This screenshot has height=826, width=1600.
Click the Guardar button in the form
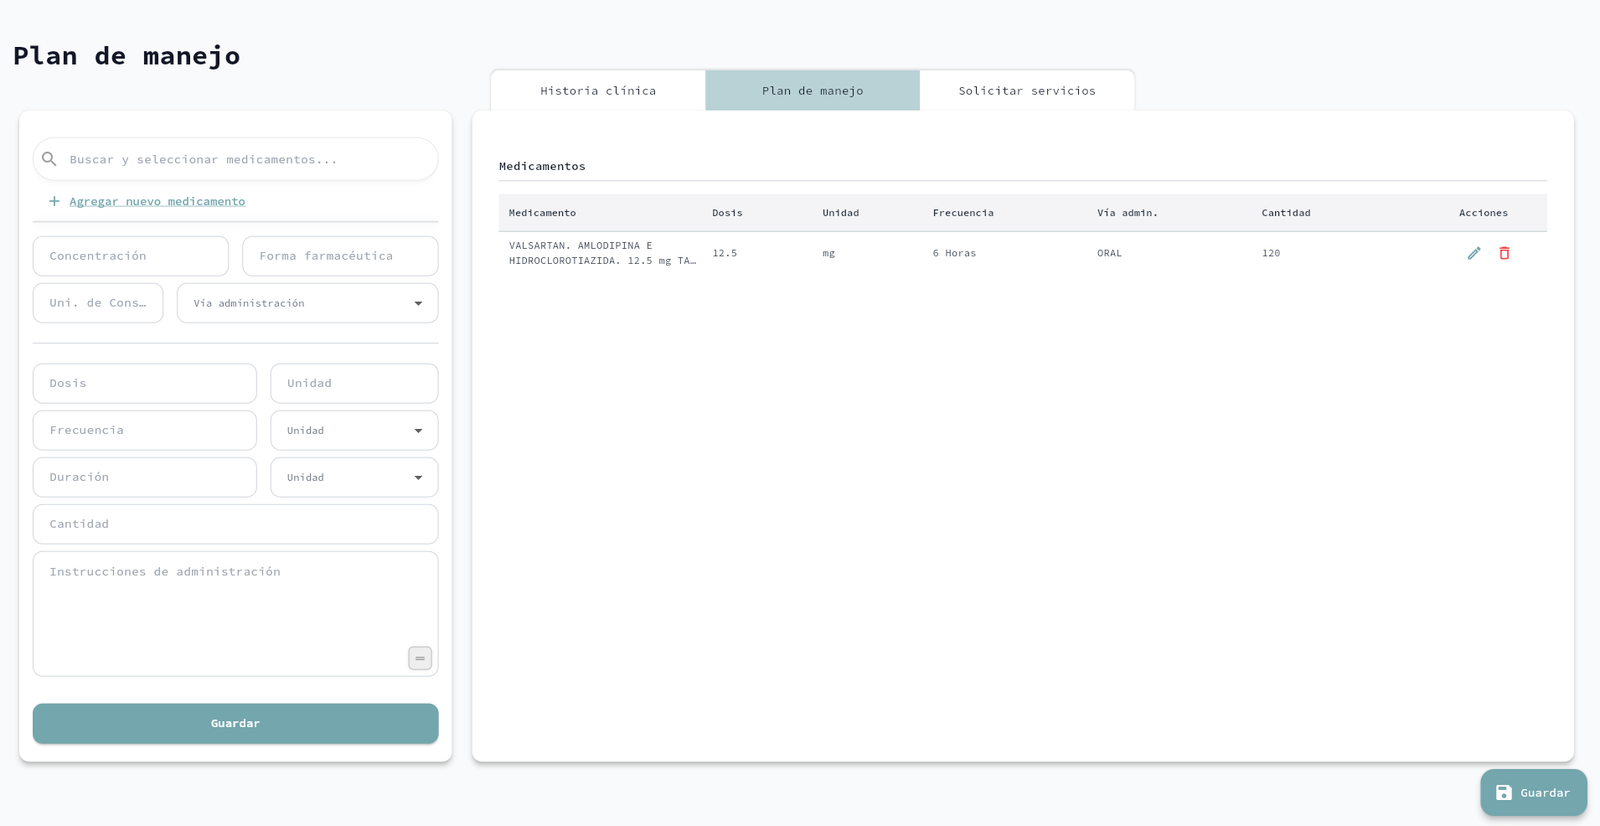click(x=235, y=723)
